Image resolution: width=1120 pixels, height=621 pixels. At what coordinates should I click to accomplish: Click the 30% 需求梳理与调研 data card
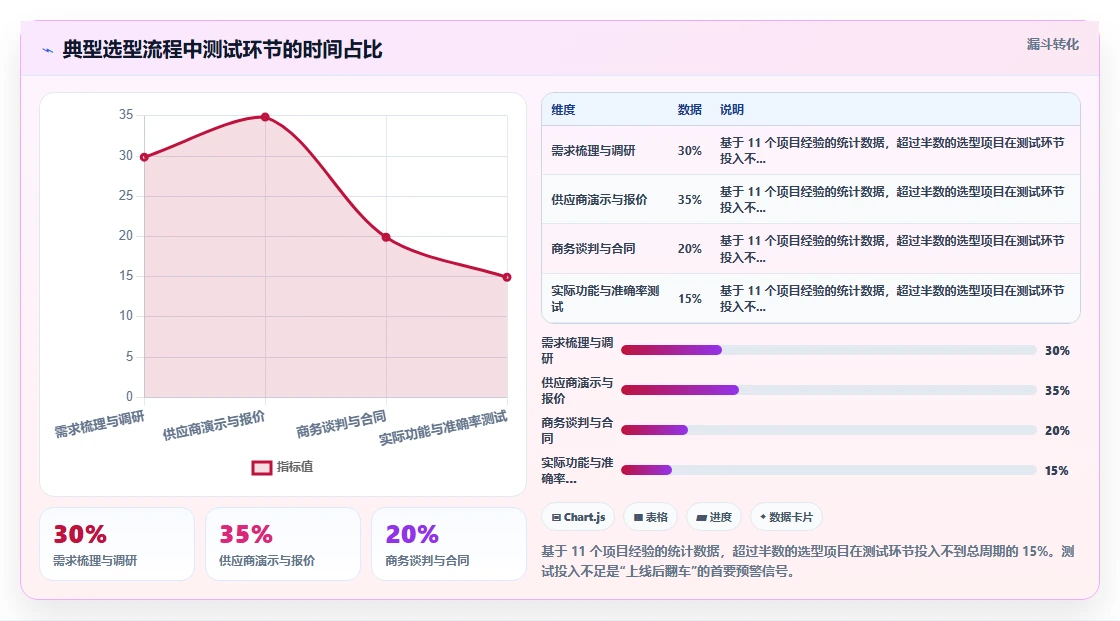[117, 545]
